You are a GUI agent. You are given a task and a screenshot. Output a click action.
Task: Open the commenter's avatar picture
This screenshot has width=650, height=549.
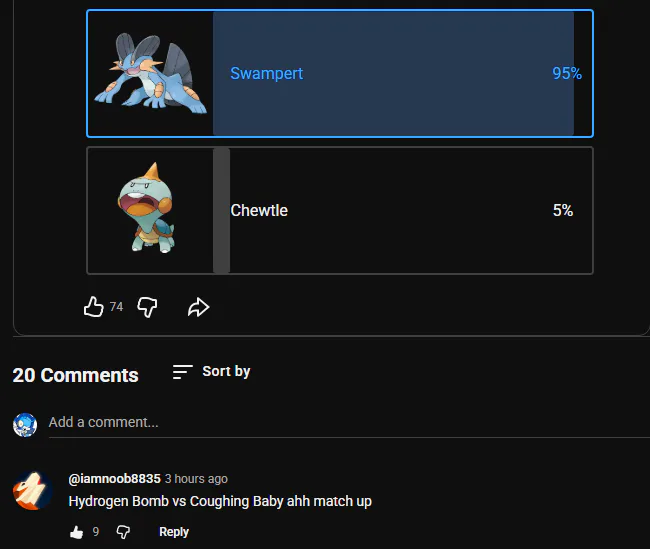point(32,491)
